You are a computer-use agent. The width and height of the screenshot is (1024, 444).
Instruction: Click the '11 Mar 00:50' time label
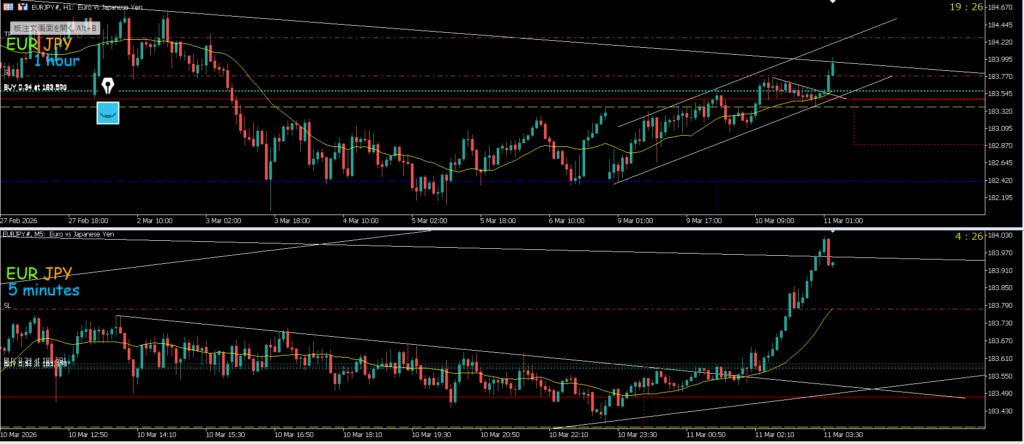(705, 434)
